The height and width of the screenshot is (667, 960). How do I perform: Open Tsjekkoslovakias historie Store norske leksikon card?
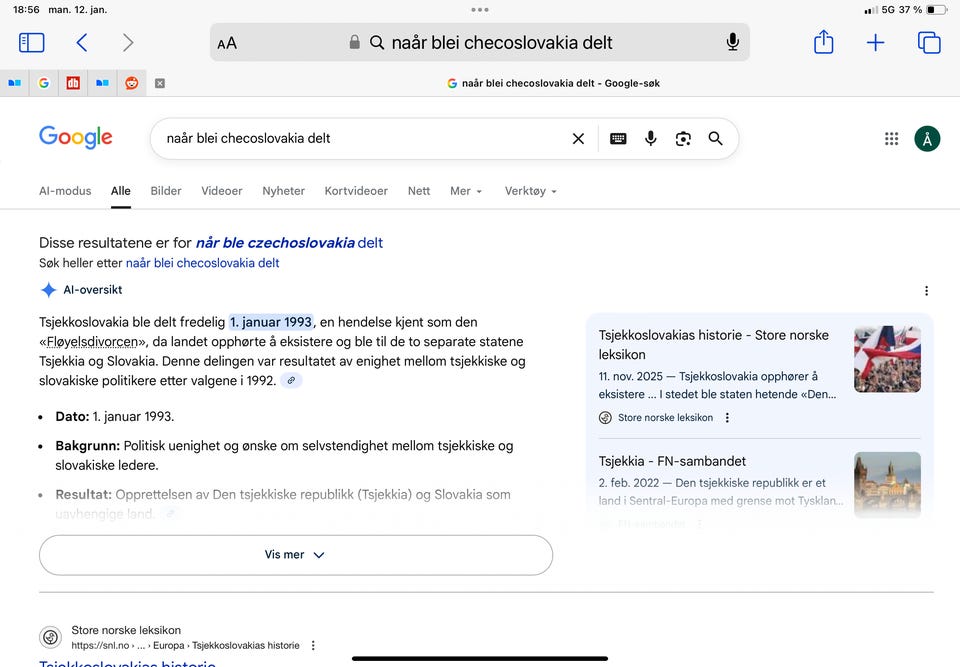pos(713,344)
